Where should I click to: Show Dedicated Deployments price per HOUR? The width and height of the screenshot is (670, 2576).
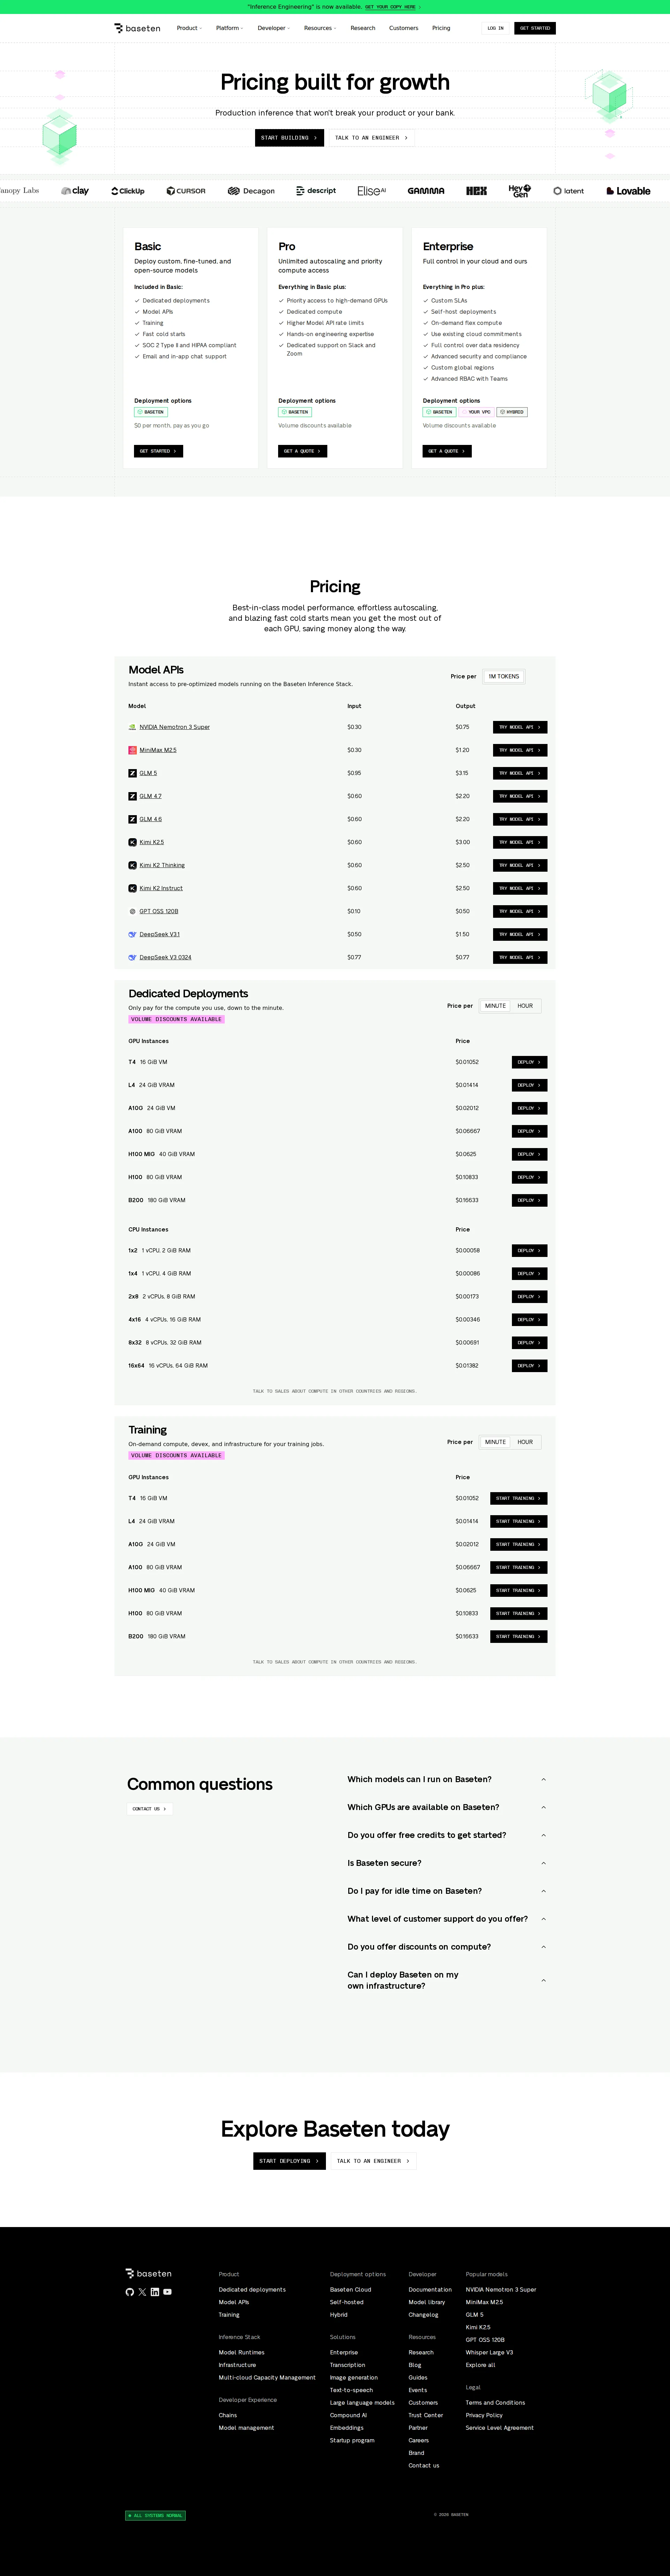[x=524, y=1006]
